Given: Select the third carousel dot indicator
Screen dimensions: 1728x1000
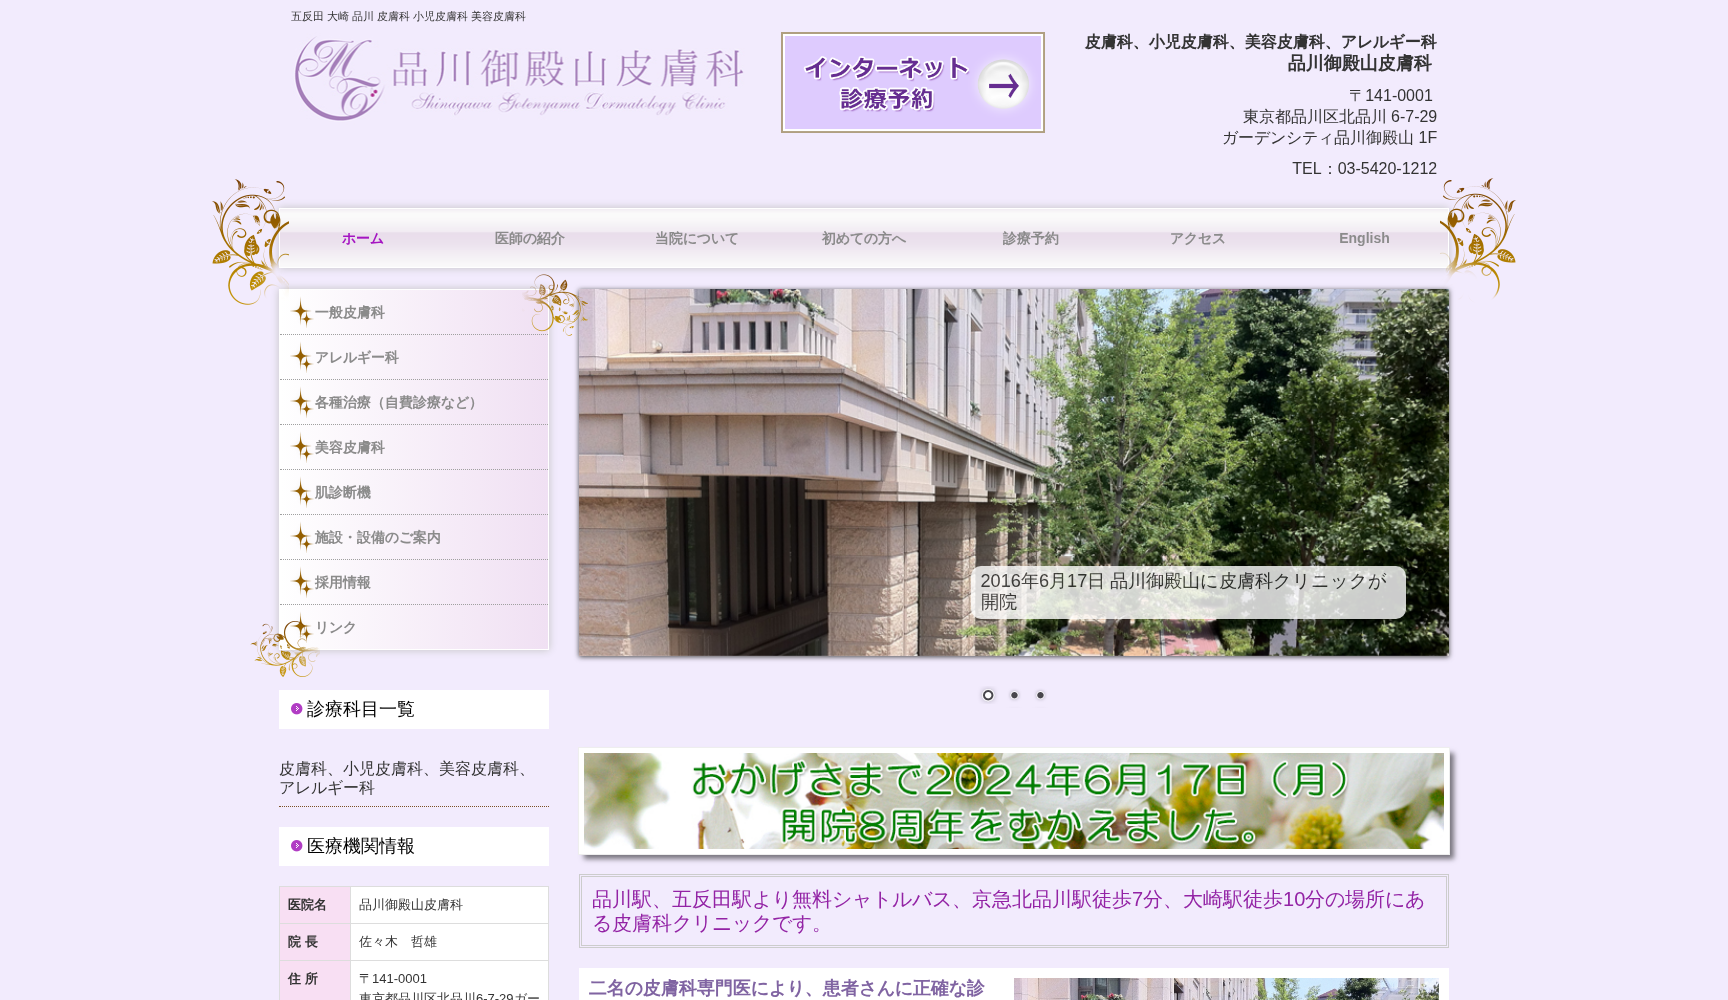Looking at the screenshot, I should [x=1039, y=694].
